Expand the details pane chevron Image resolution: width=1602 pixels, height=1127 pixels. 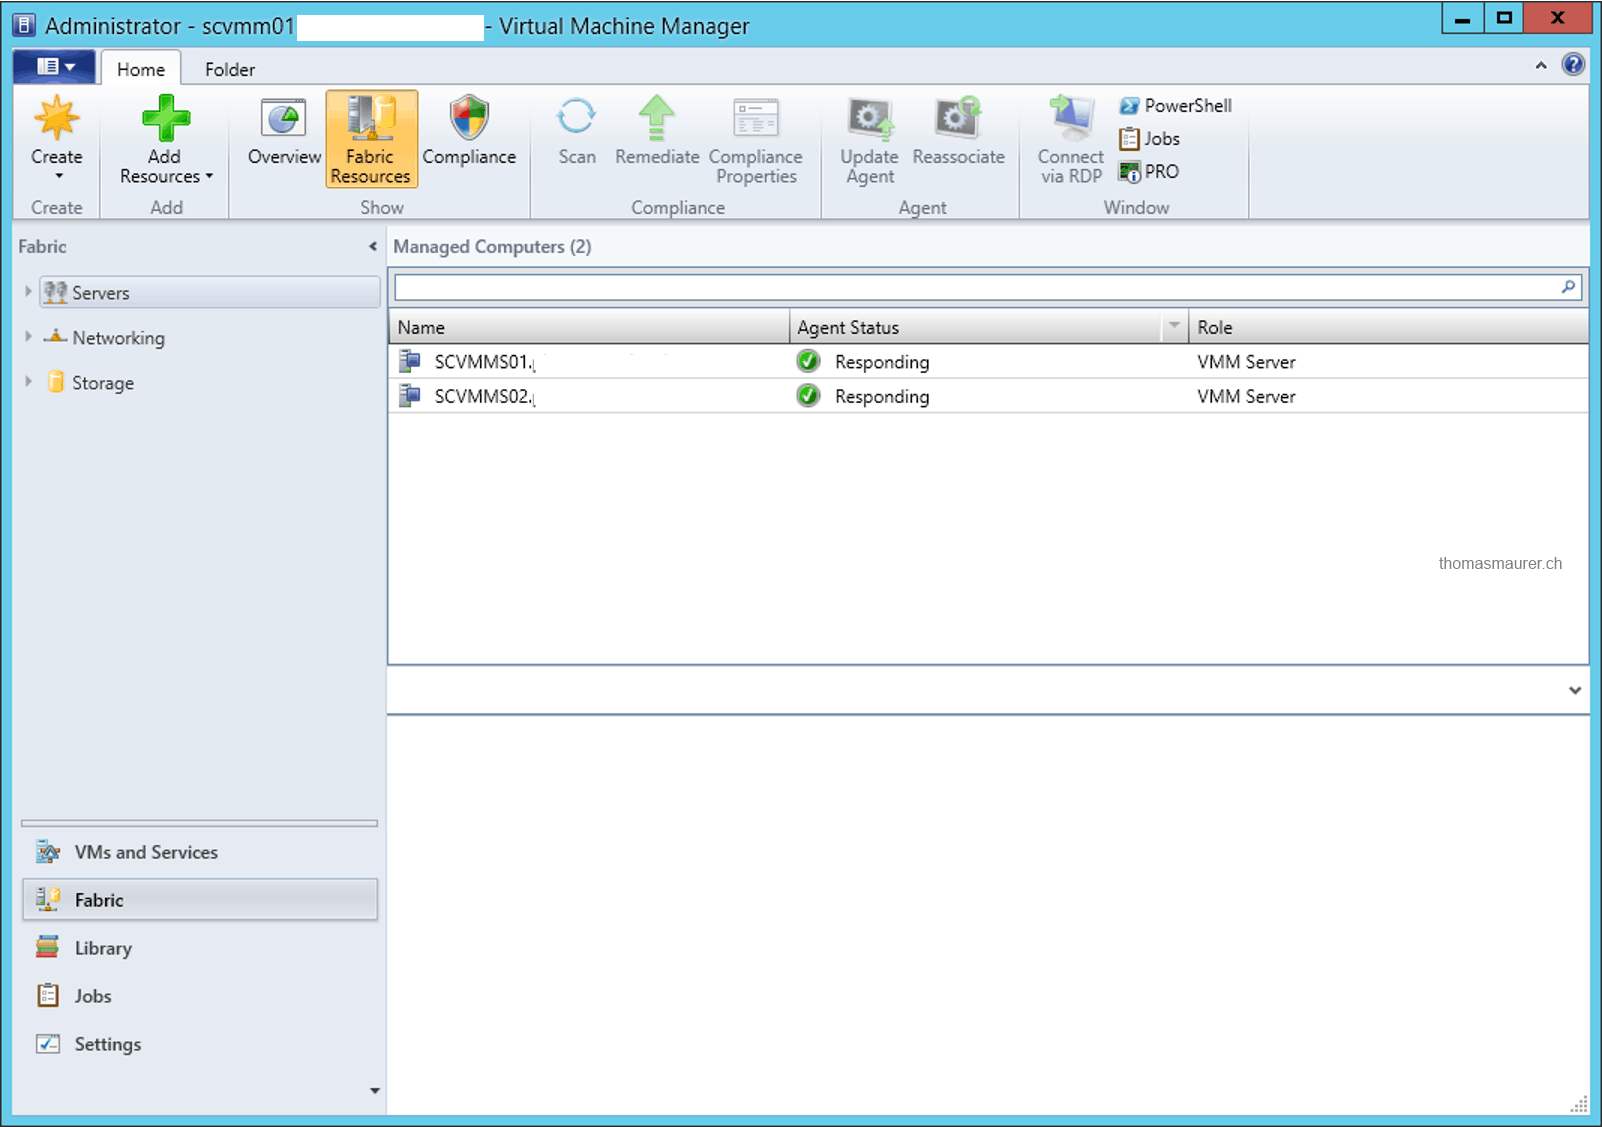(x=1575, y=690)
